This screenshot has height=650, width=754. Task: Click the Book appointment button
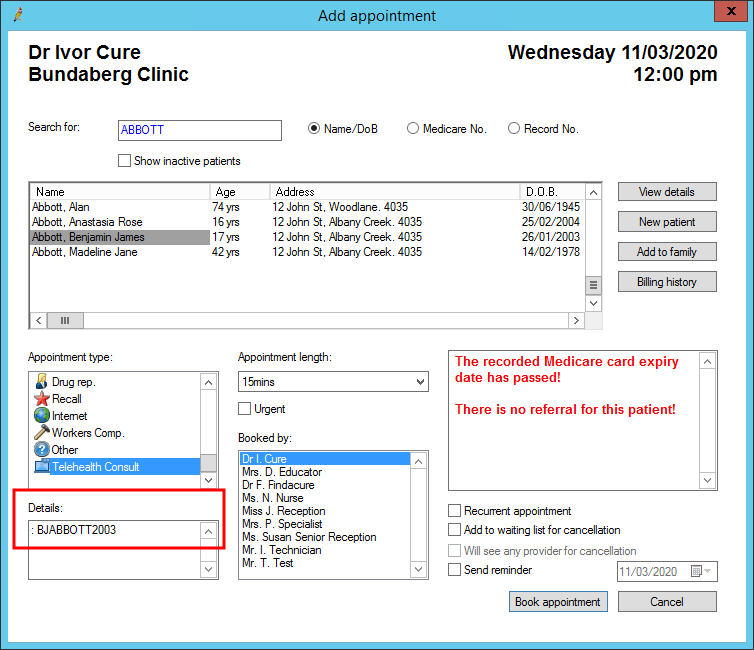558,602
